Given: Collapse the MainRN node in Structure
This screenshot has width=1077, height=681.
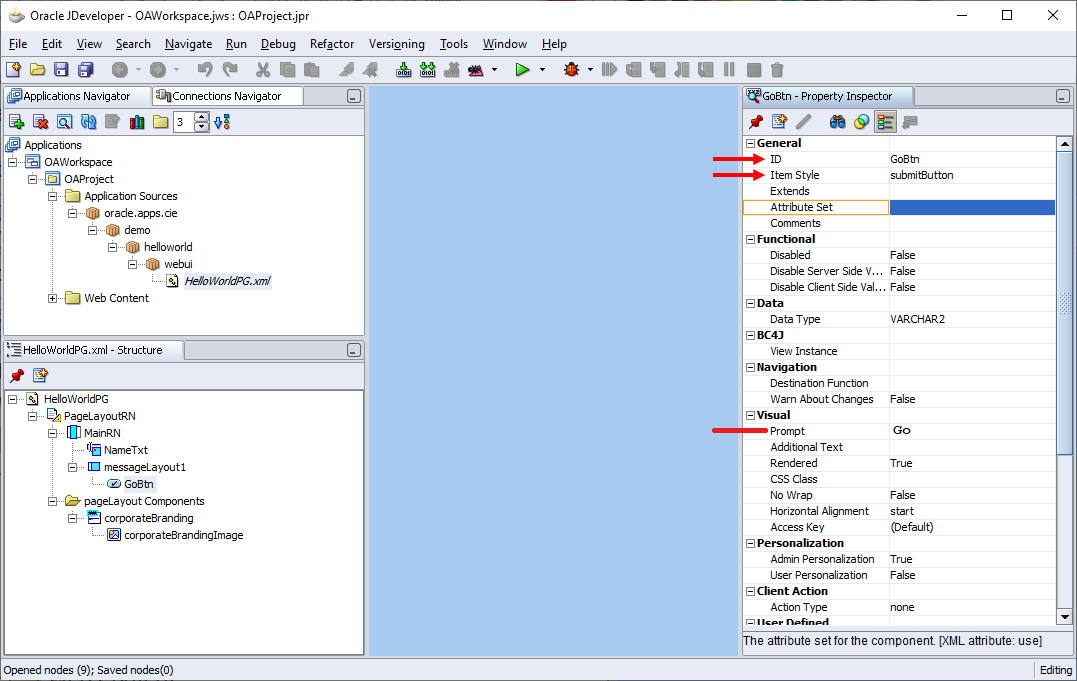Looking at the screenshot, I should [x=52, y=433].
